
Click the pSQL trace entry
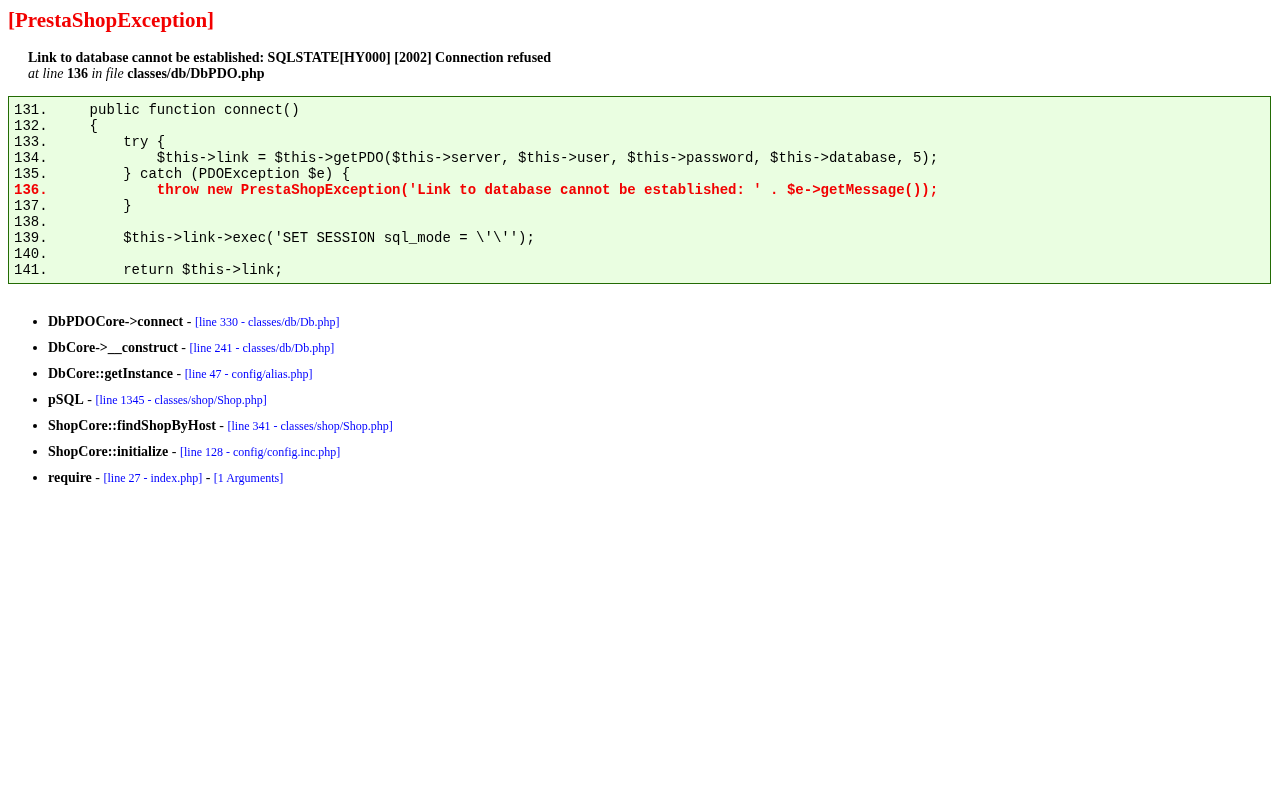tap(66, 400)
